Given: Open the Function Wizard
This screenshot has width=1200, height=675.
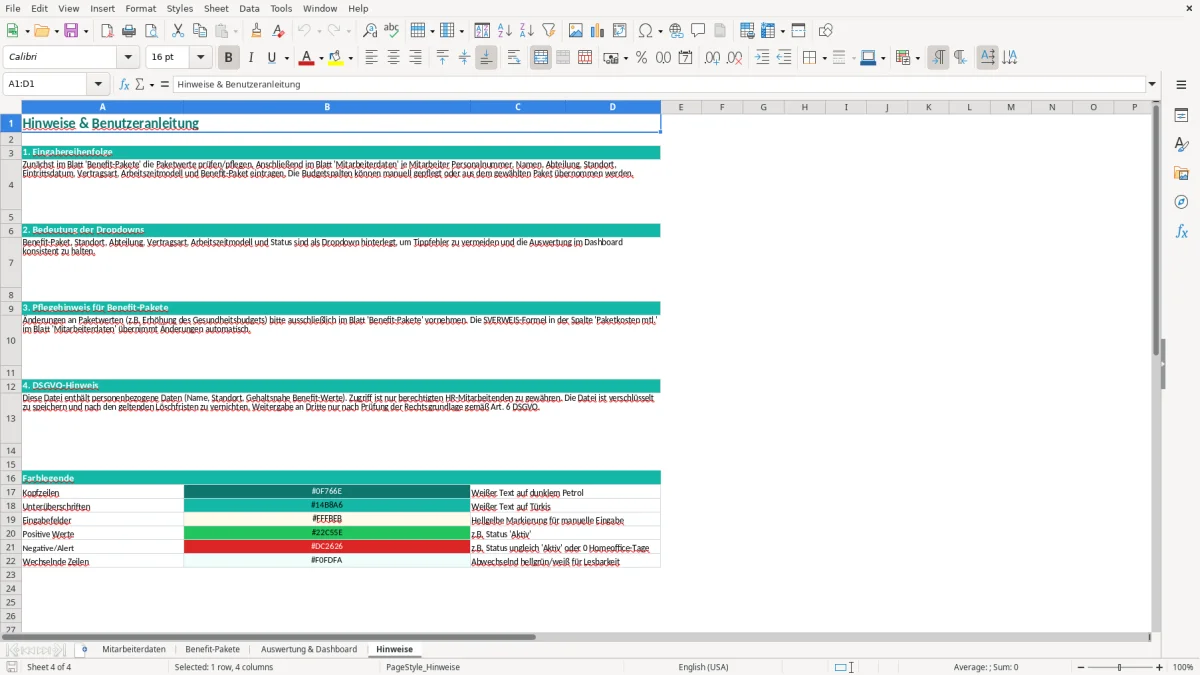Looking at the screenshot, I should click(x=125, y=84).
